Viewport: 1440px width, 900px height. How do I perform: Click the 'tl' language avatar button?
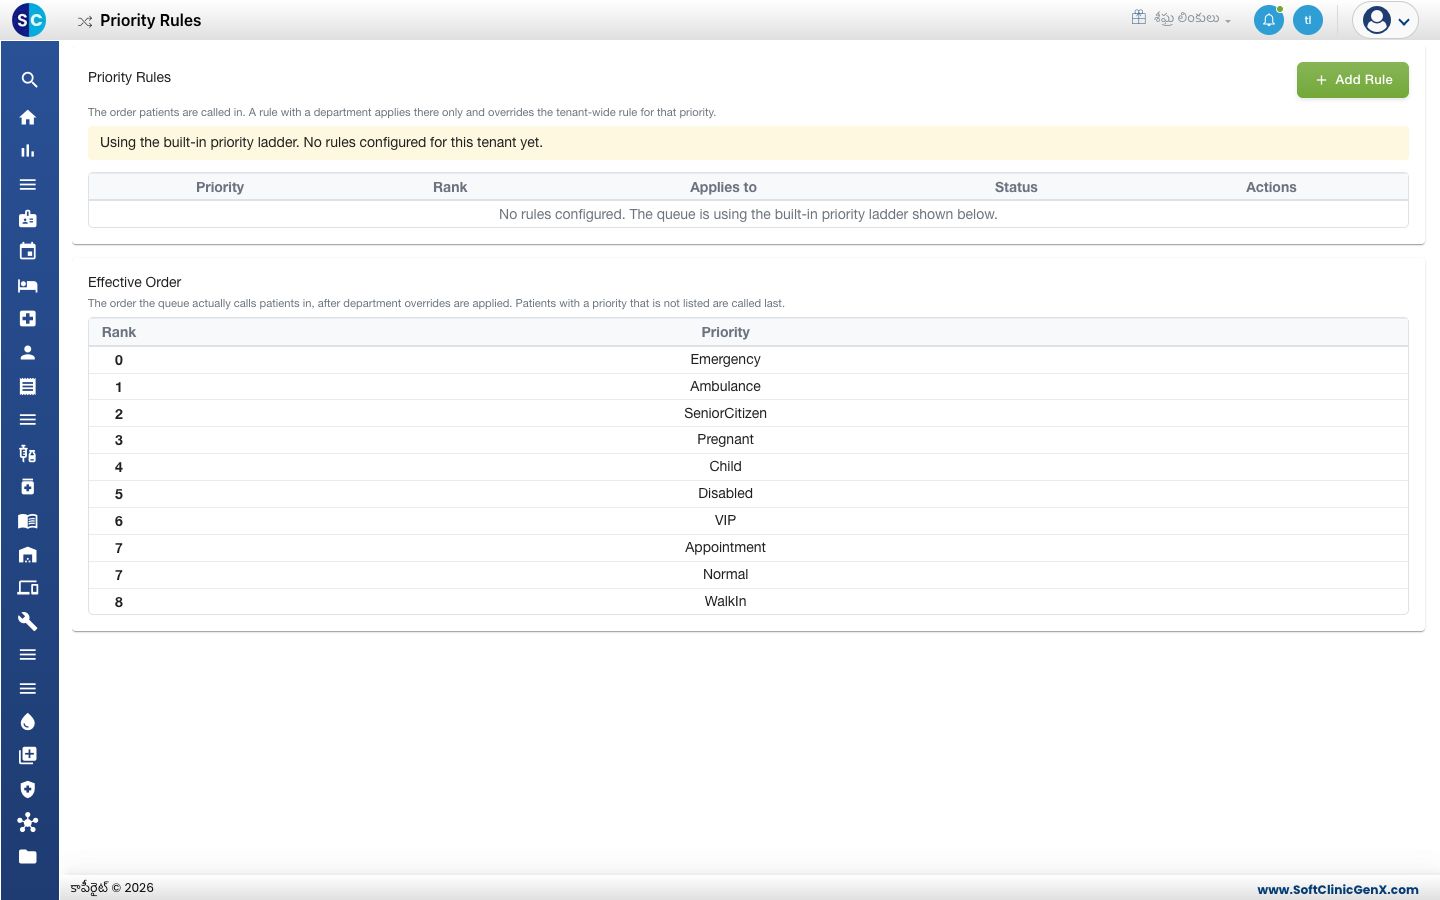point(1308,20)
